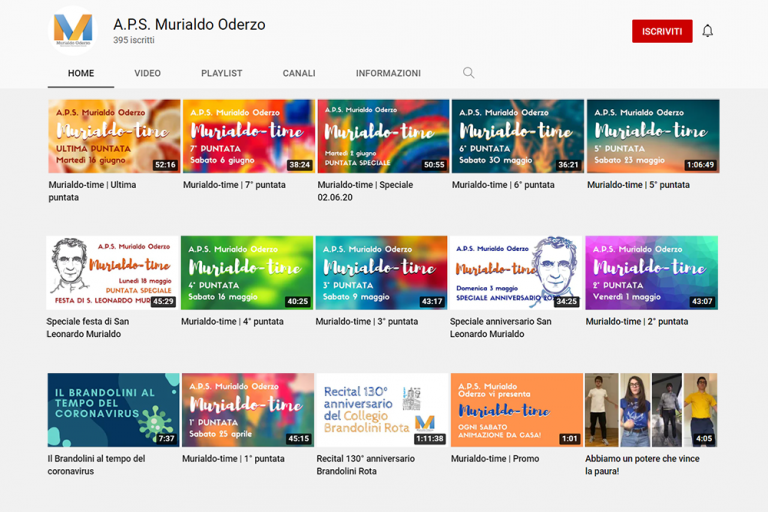Click title 'Murialdo-time | 7° puntata'
The height and width of the screenshot is (512, 768).
pyautogui.click(x=234, y=185)
